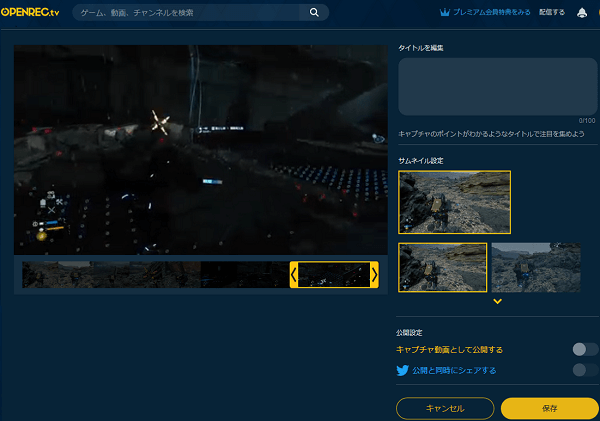Image resolution: width=600 pixels, height=421 pixels.
Task: Click the search magnifier icon
Action: 314,13
